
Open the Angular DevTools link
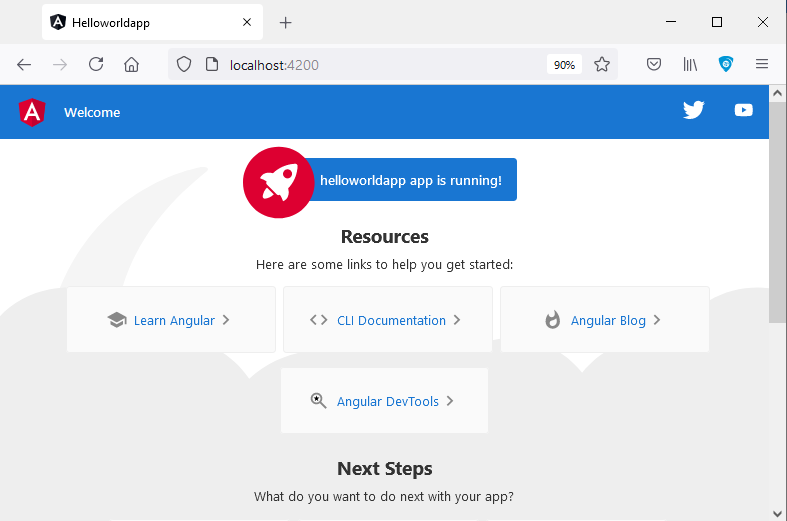pos(387,402)
